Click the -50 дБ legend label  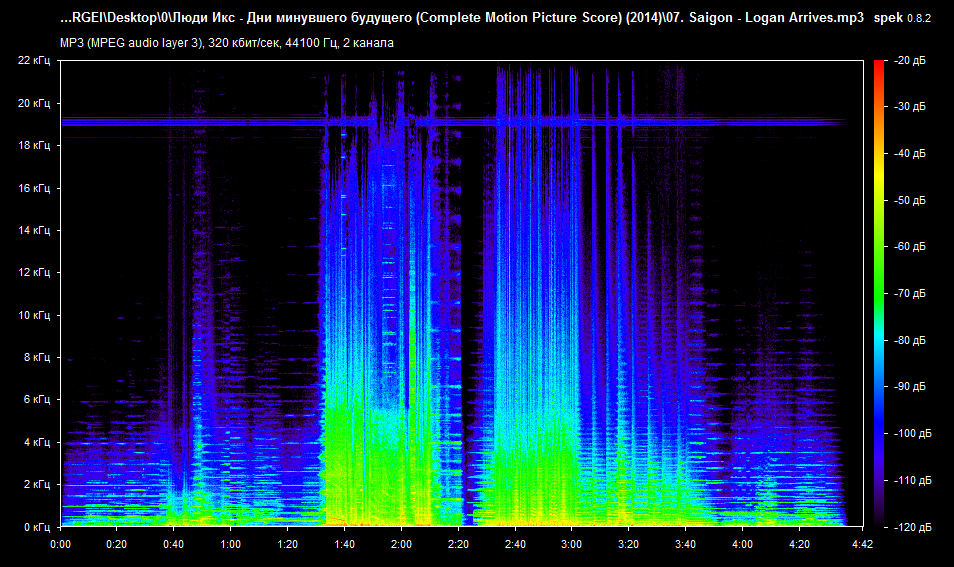(x=910, y=201)
